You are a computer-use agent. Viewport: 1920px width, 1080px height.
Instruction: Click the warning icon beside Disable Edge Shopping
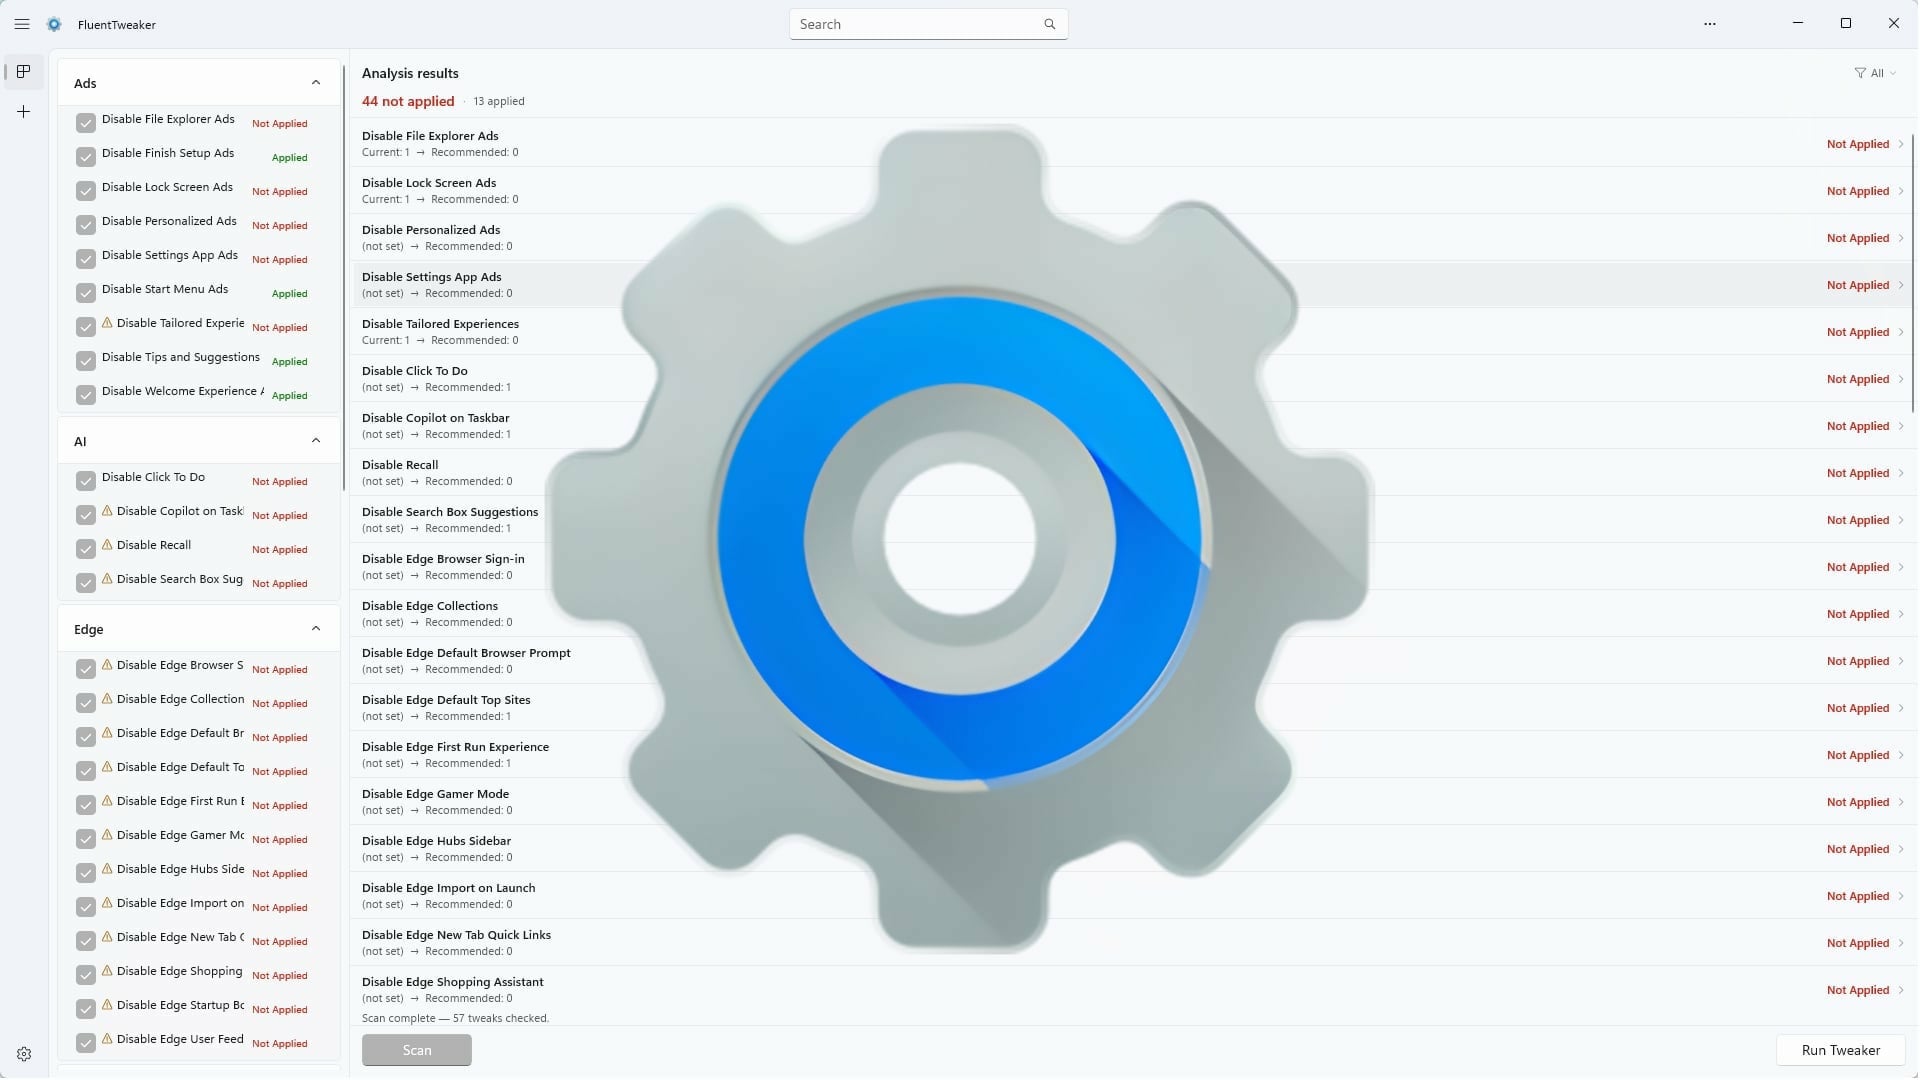coord(108,971)
